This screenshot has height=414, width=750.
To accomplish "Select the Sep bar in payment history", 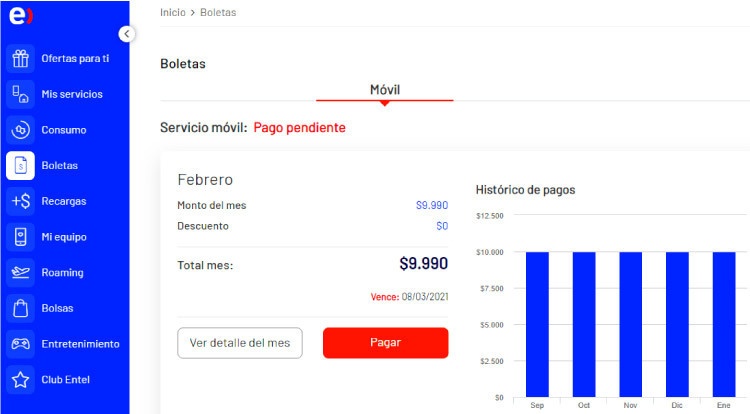I will coord(537,324).
